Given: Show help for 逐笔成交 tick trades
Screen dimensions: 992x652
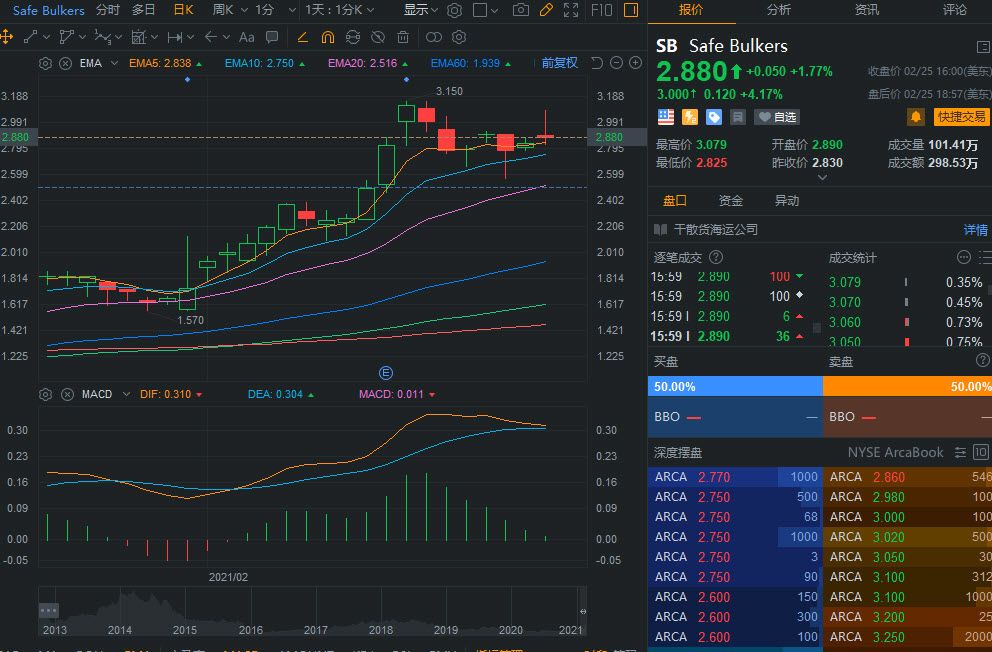Looking at the screenshot, I should [x=716, y=257].
